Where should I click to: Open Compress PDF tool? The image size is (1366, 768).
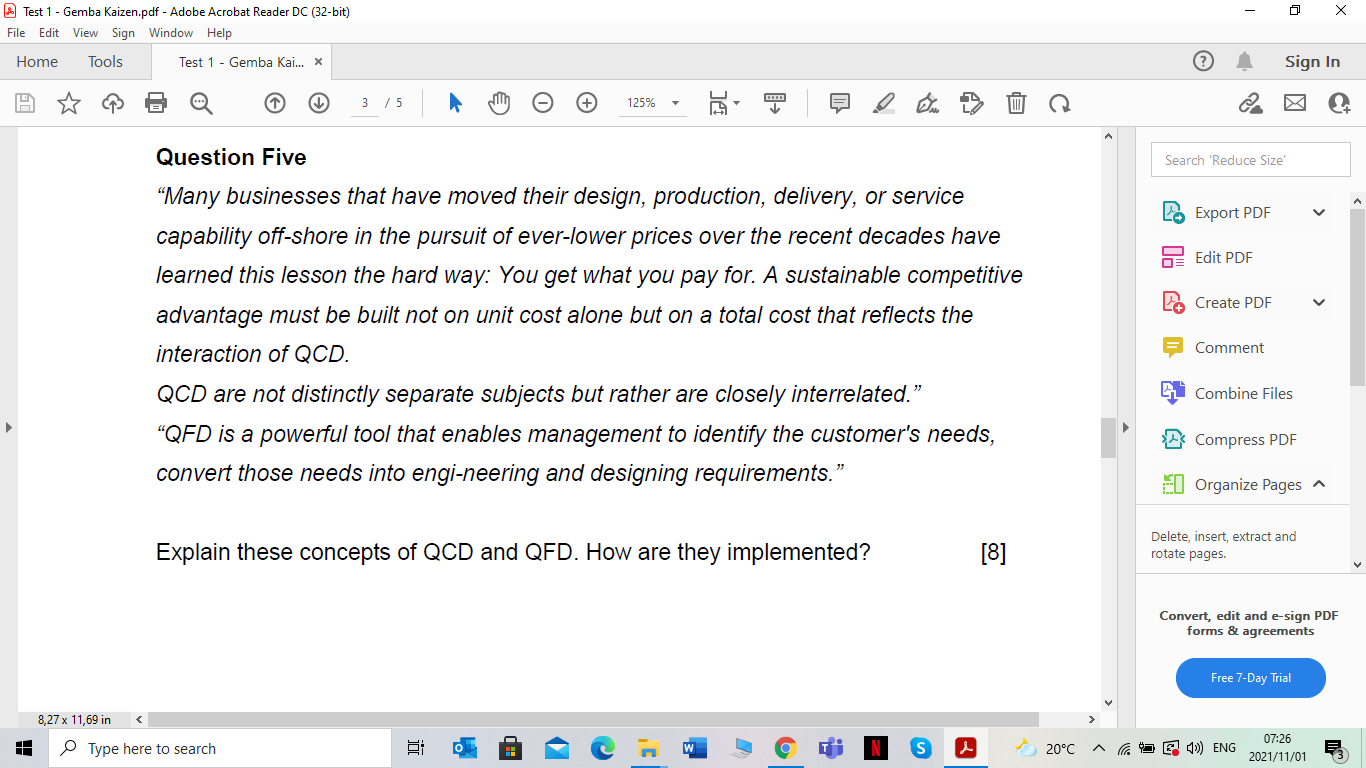1242,439
